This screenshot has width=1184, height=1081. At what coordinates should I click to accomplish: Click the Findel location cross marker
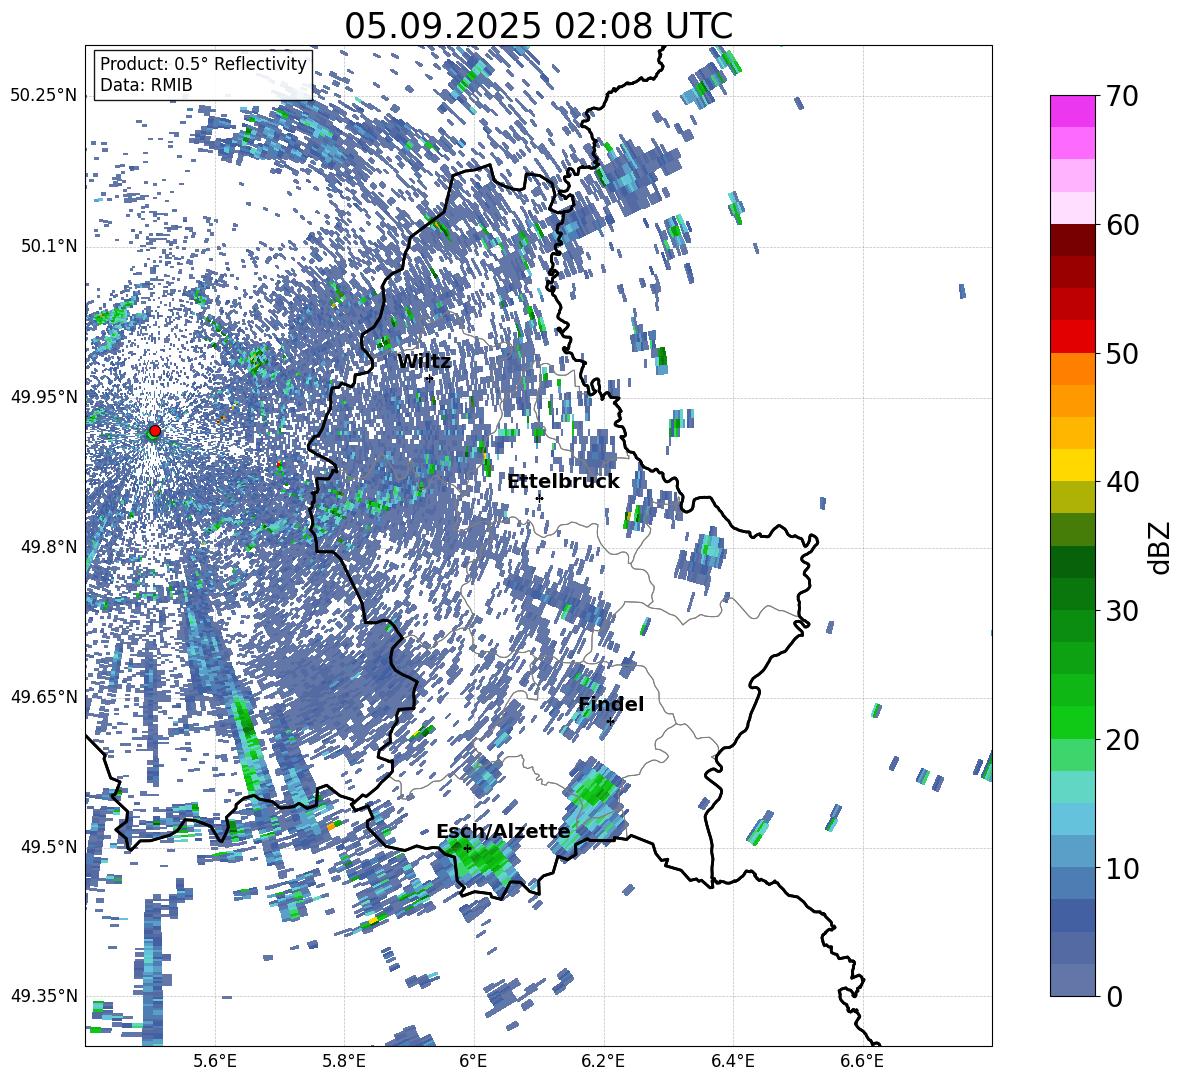click(610, 721)
